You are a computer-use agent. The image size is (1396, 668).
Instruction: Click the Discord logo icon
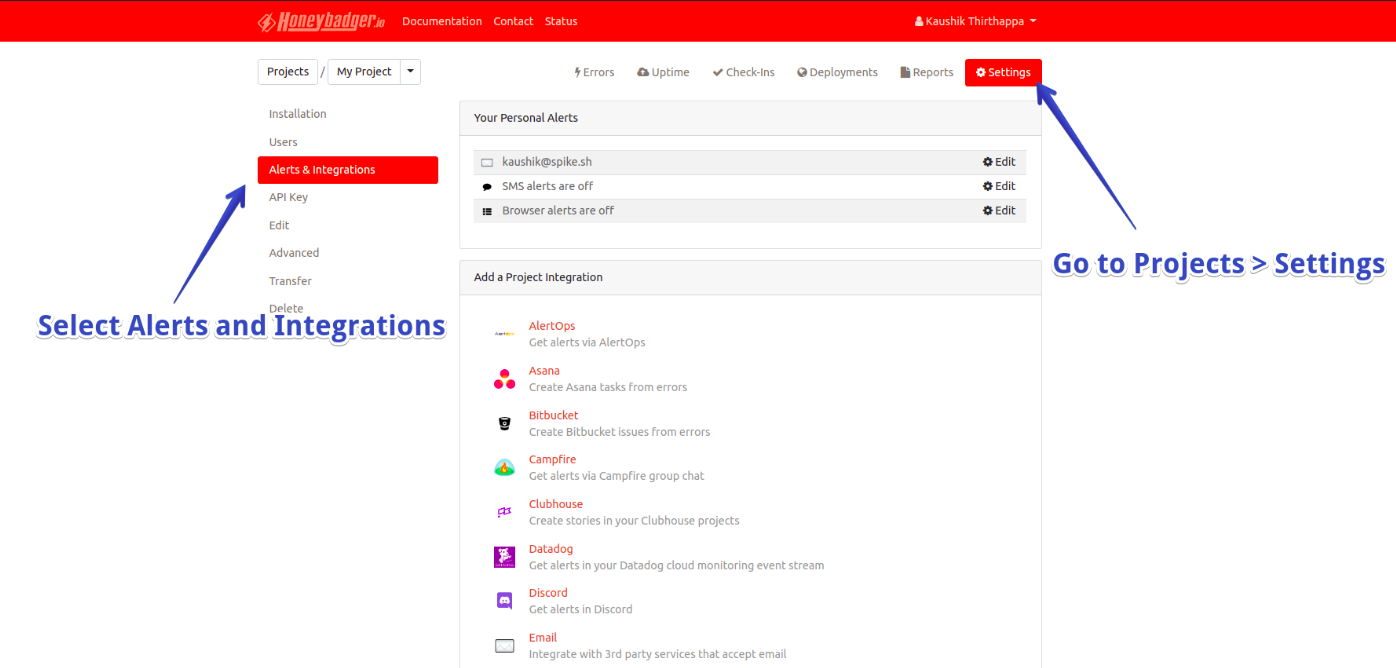[x=504, y=601]
